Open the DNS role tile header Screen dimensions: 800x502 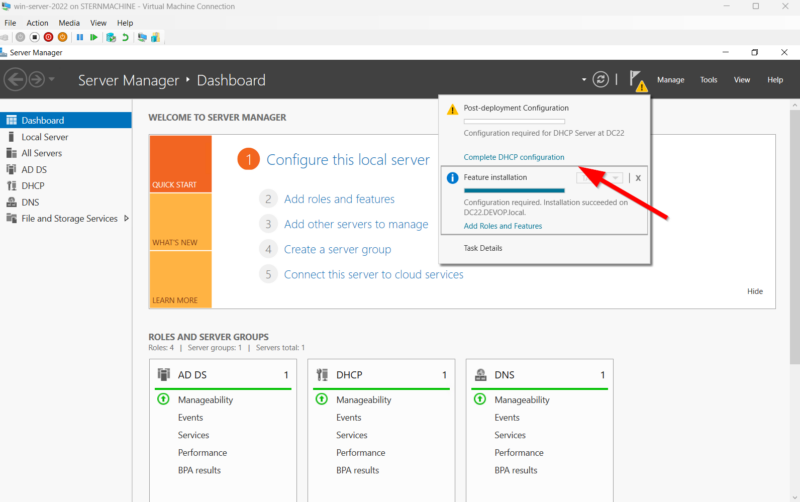539,374
